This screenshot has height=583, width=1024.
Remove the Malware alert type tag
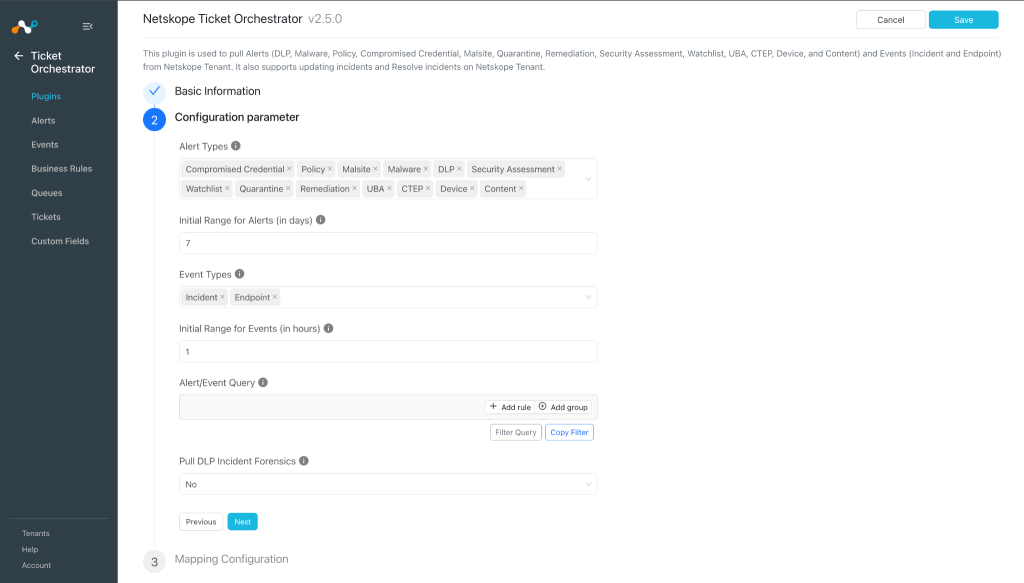coord(426,169)
